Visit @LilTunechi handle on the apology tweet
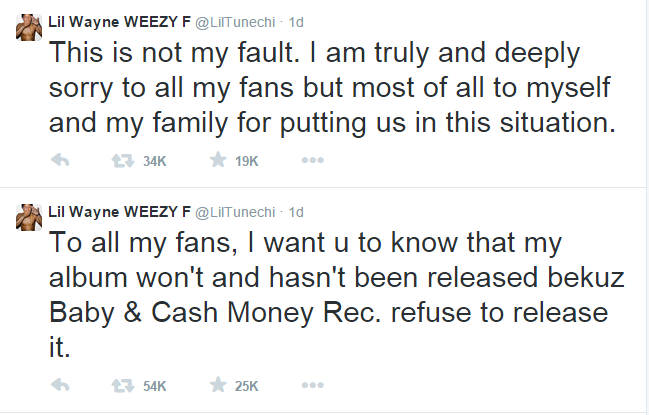The image size is (649, 415). pyautogui.click(x=235, y=18)
